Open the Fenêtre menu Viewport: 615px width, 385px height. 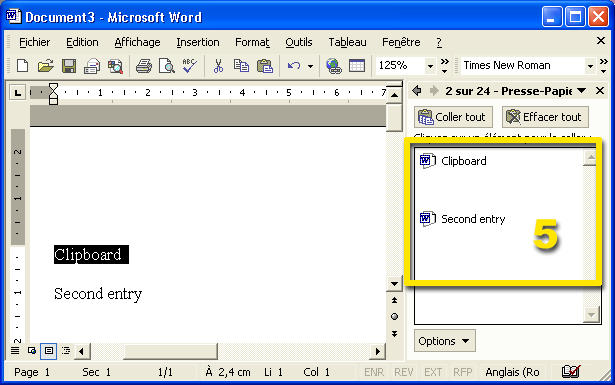click(401, 42)
